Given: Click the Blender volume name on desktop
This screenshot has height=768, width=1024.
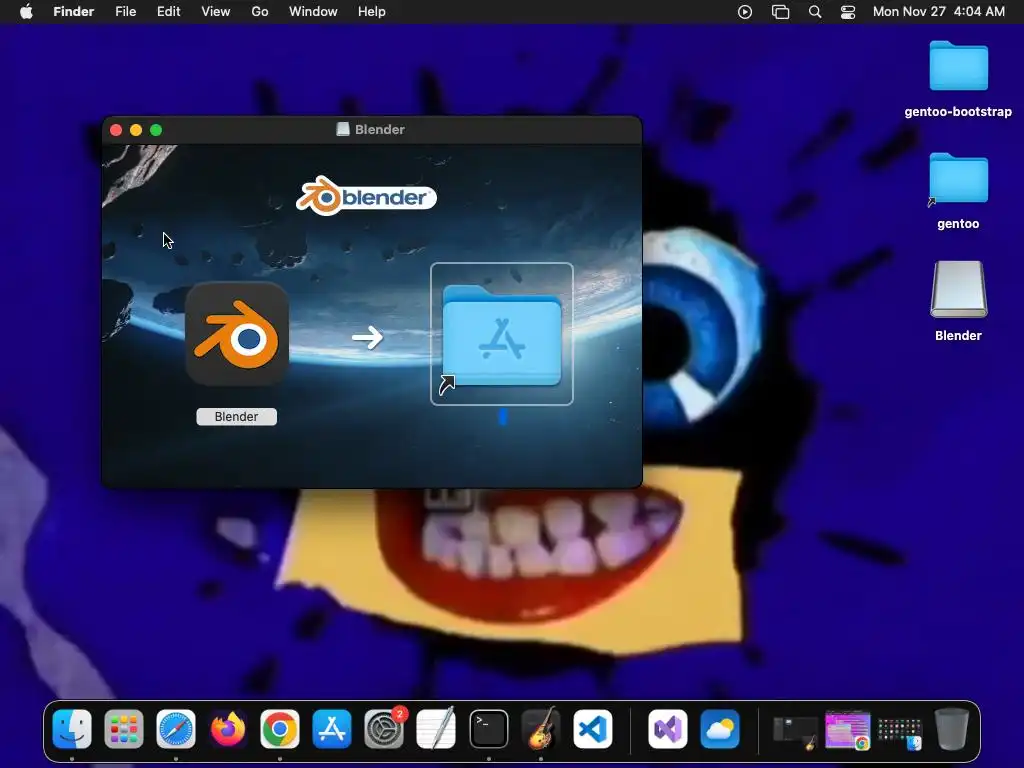Looking at the screenshot, I should [x=958, y=336].
